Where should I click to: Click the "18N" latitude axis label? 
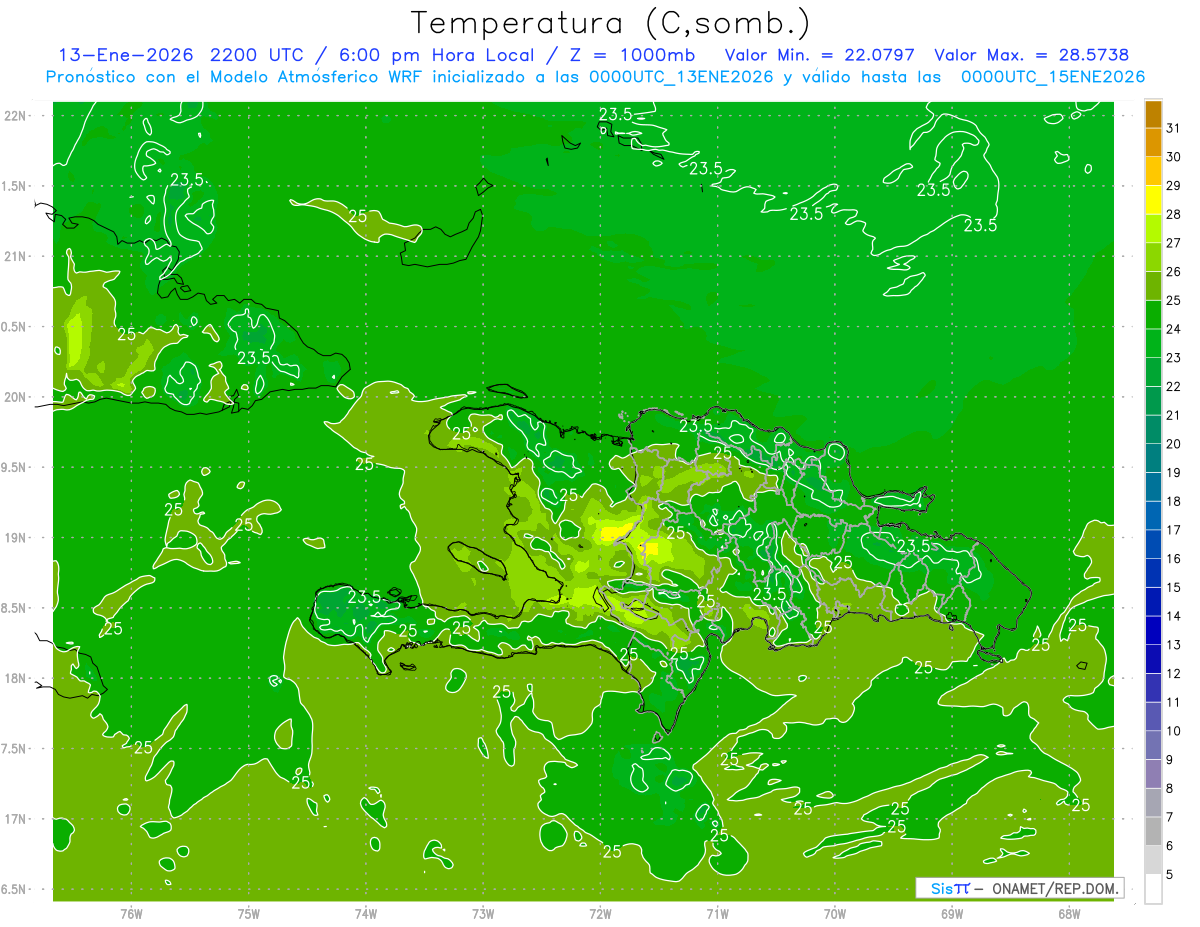pyautogui.click(x=17, y=679)
